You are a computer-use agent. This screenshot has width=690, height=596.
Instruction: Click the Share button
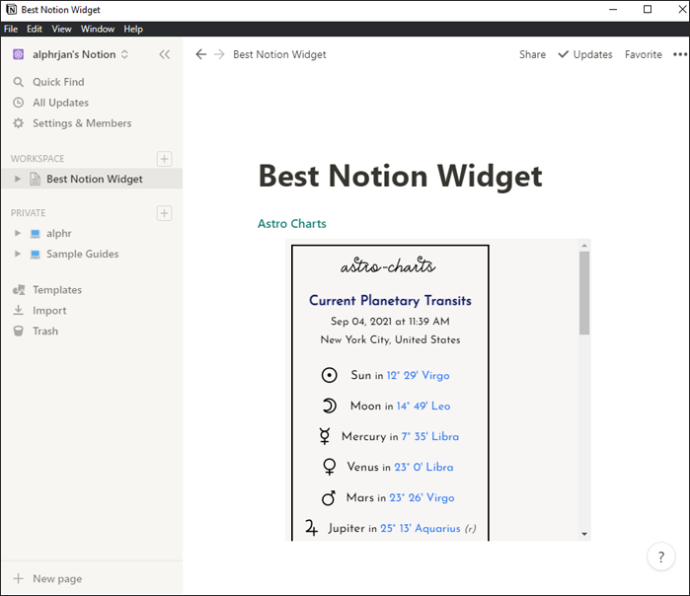pyautogui.click(x=532, y=55)
